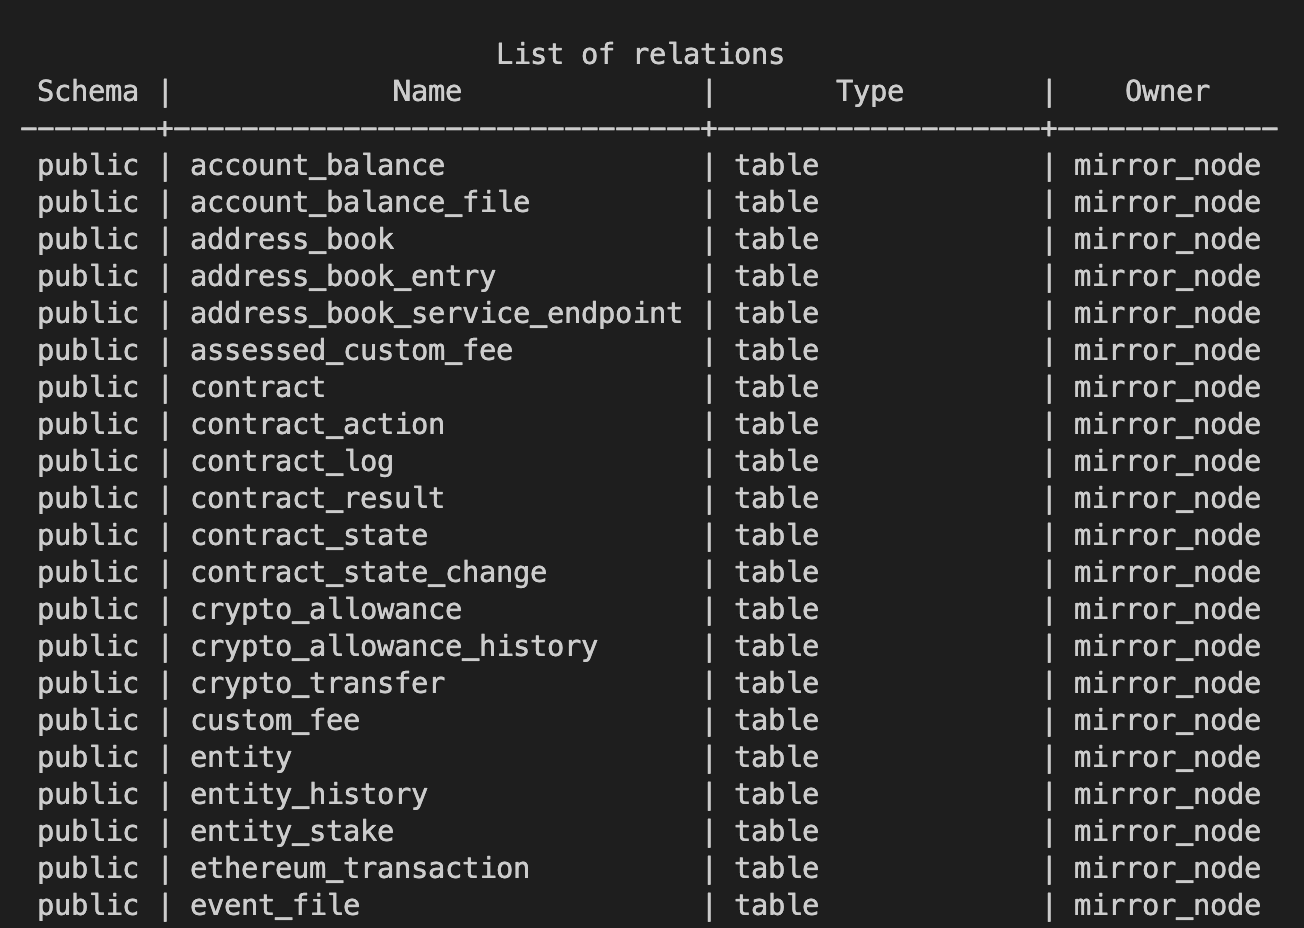
Task: Click the address_book table name
Action: tap(292, 240)
